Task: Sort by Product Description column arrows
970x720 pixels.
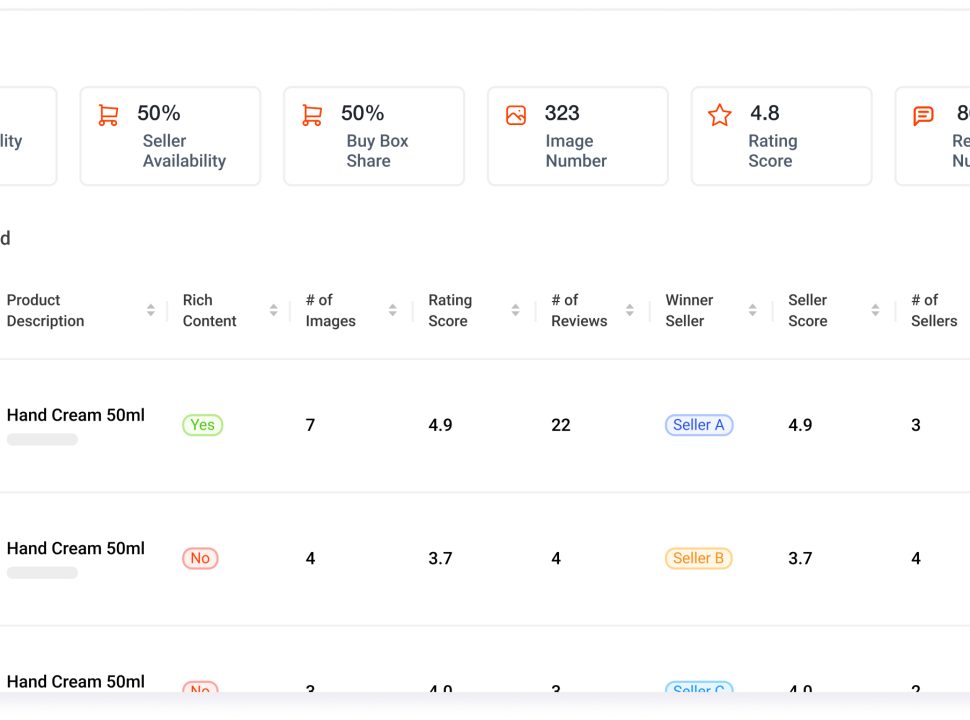Action: coord(151,311)
